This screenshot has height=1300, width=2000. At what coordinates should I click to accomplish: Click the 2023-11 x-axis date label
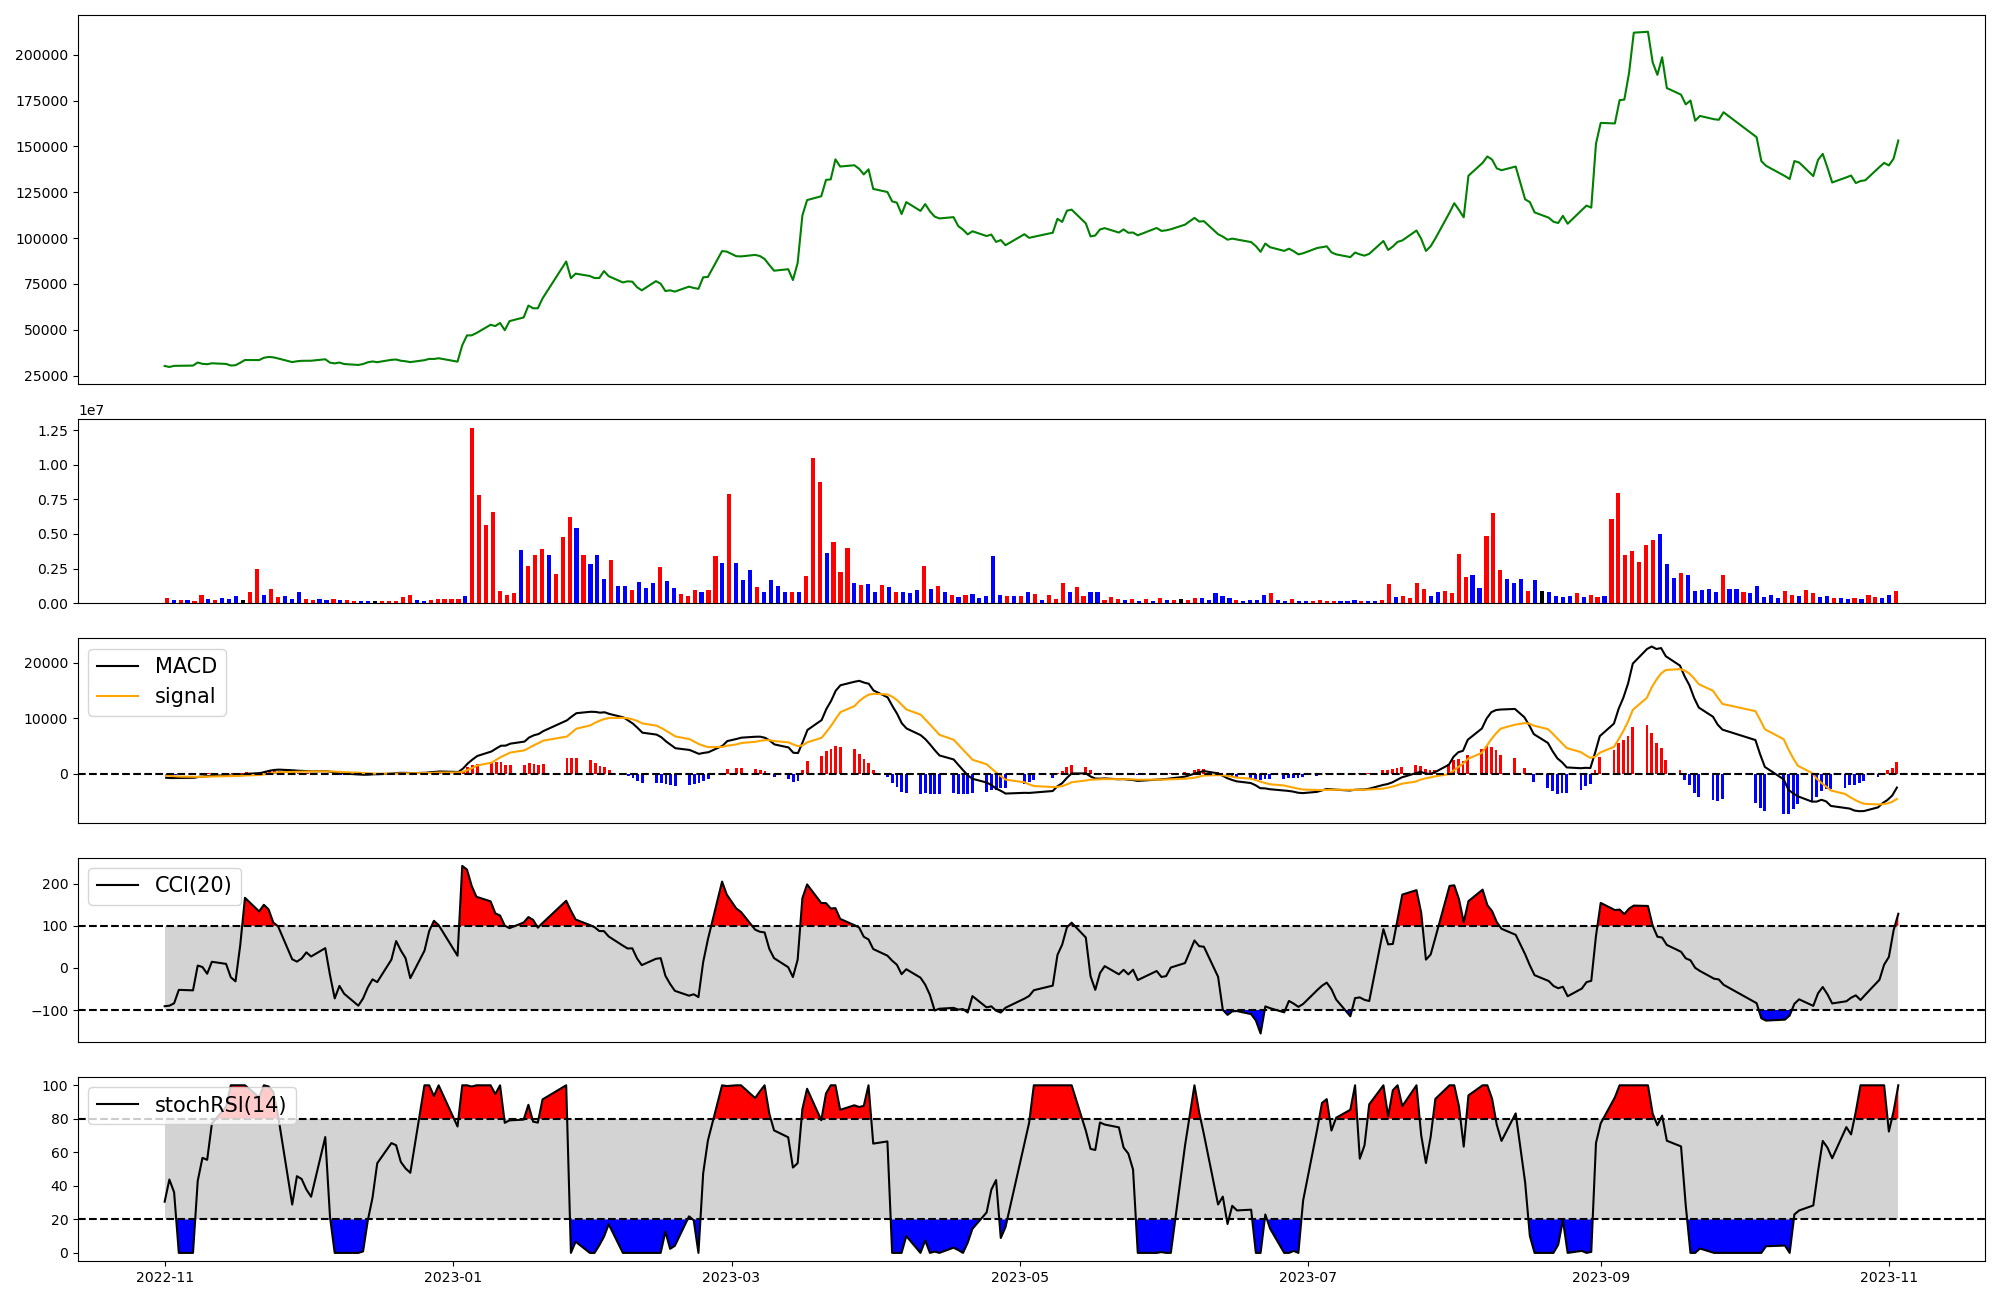[1888, 1277]
